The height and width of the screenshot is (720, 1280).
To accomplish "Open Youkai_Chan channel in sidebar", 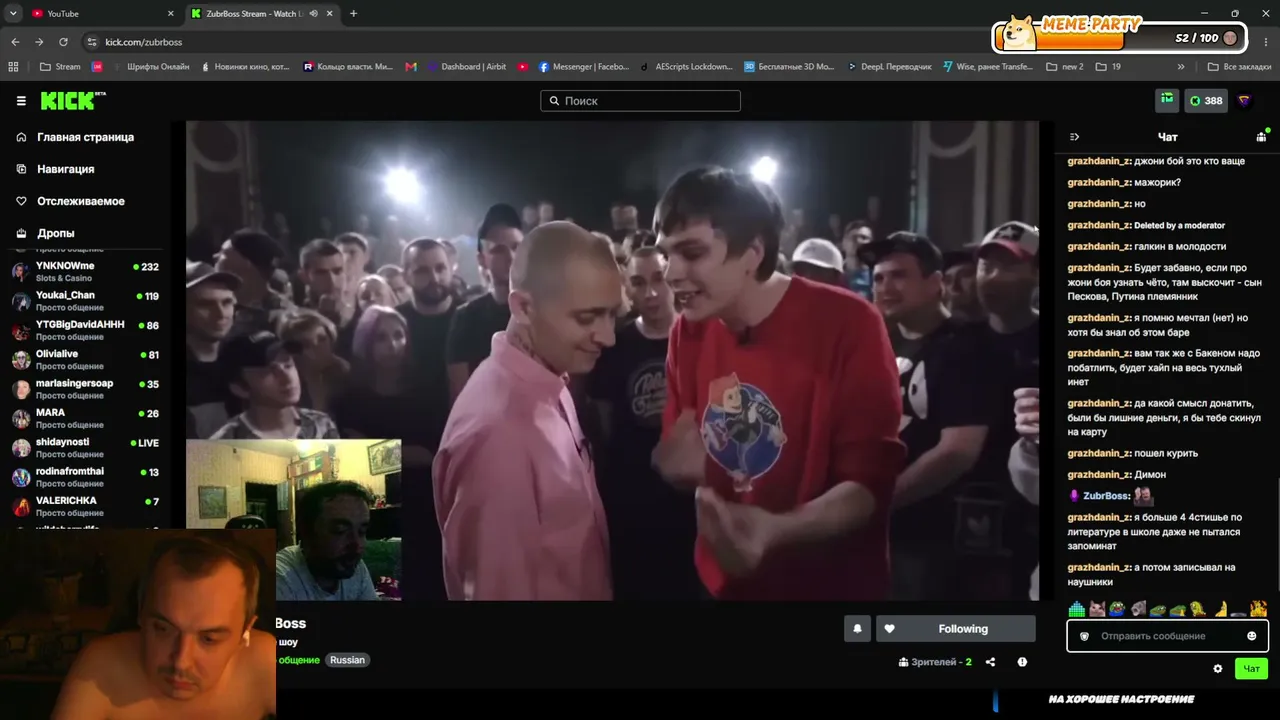I will pyautogui.click(x=85, y=301).
